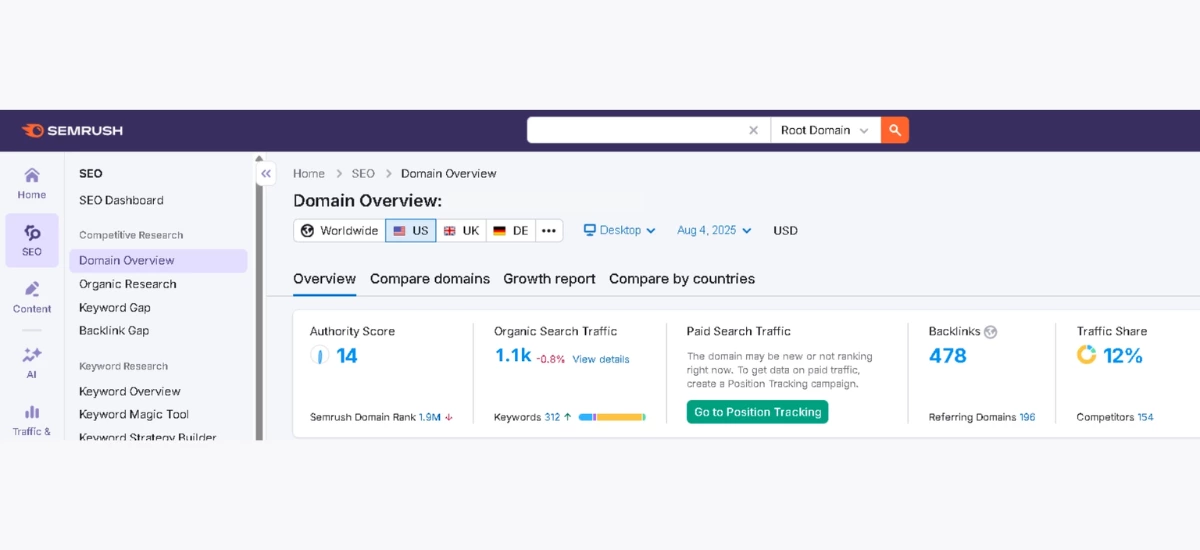The height and width of the screenshot is (550, 1200).
Task: Click the orange search magnifier button
Action: [895, 130]
